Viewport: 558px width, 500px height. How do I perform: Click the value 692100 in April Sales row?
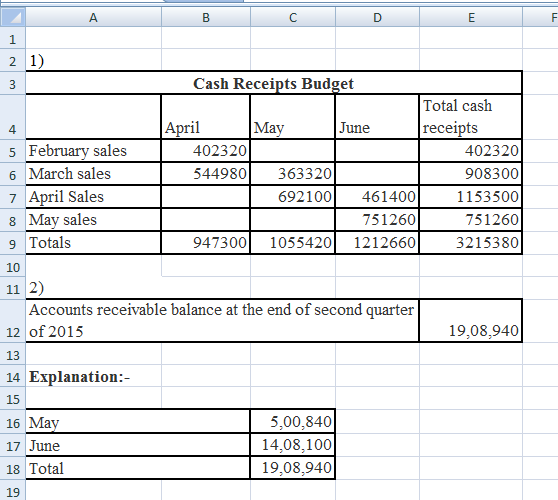coord(293,196)
